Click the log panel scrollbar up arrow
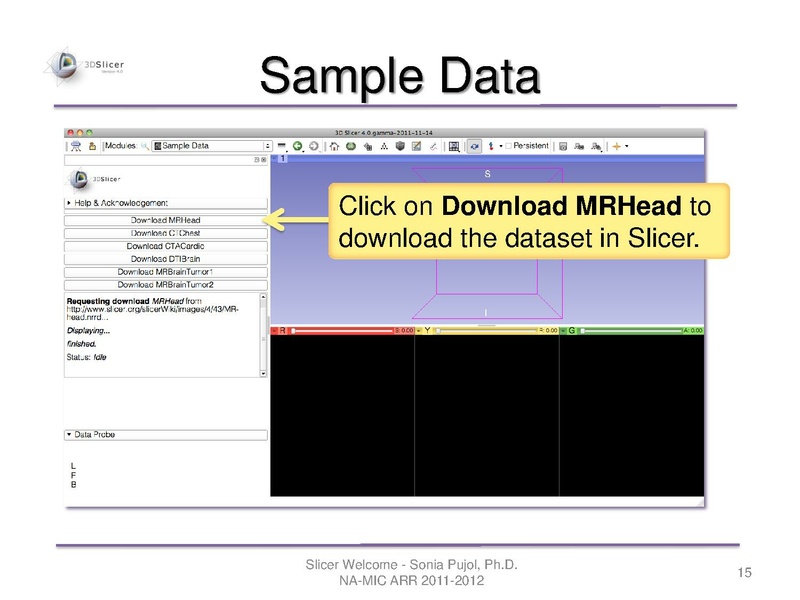 [x=263, y=296]
